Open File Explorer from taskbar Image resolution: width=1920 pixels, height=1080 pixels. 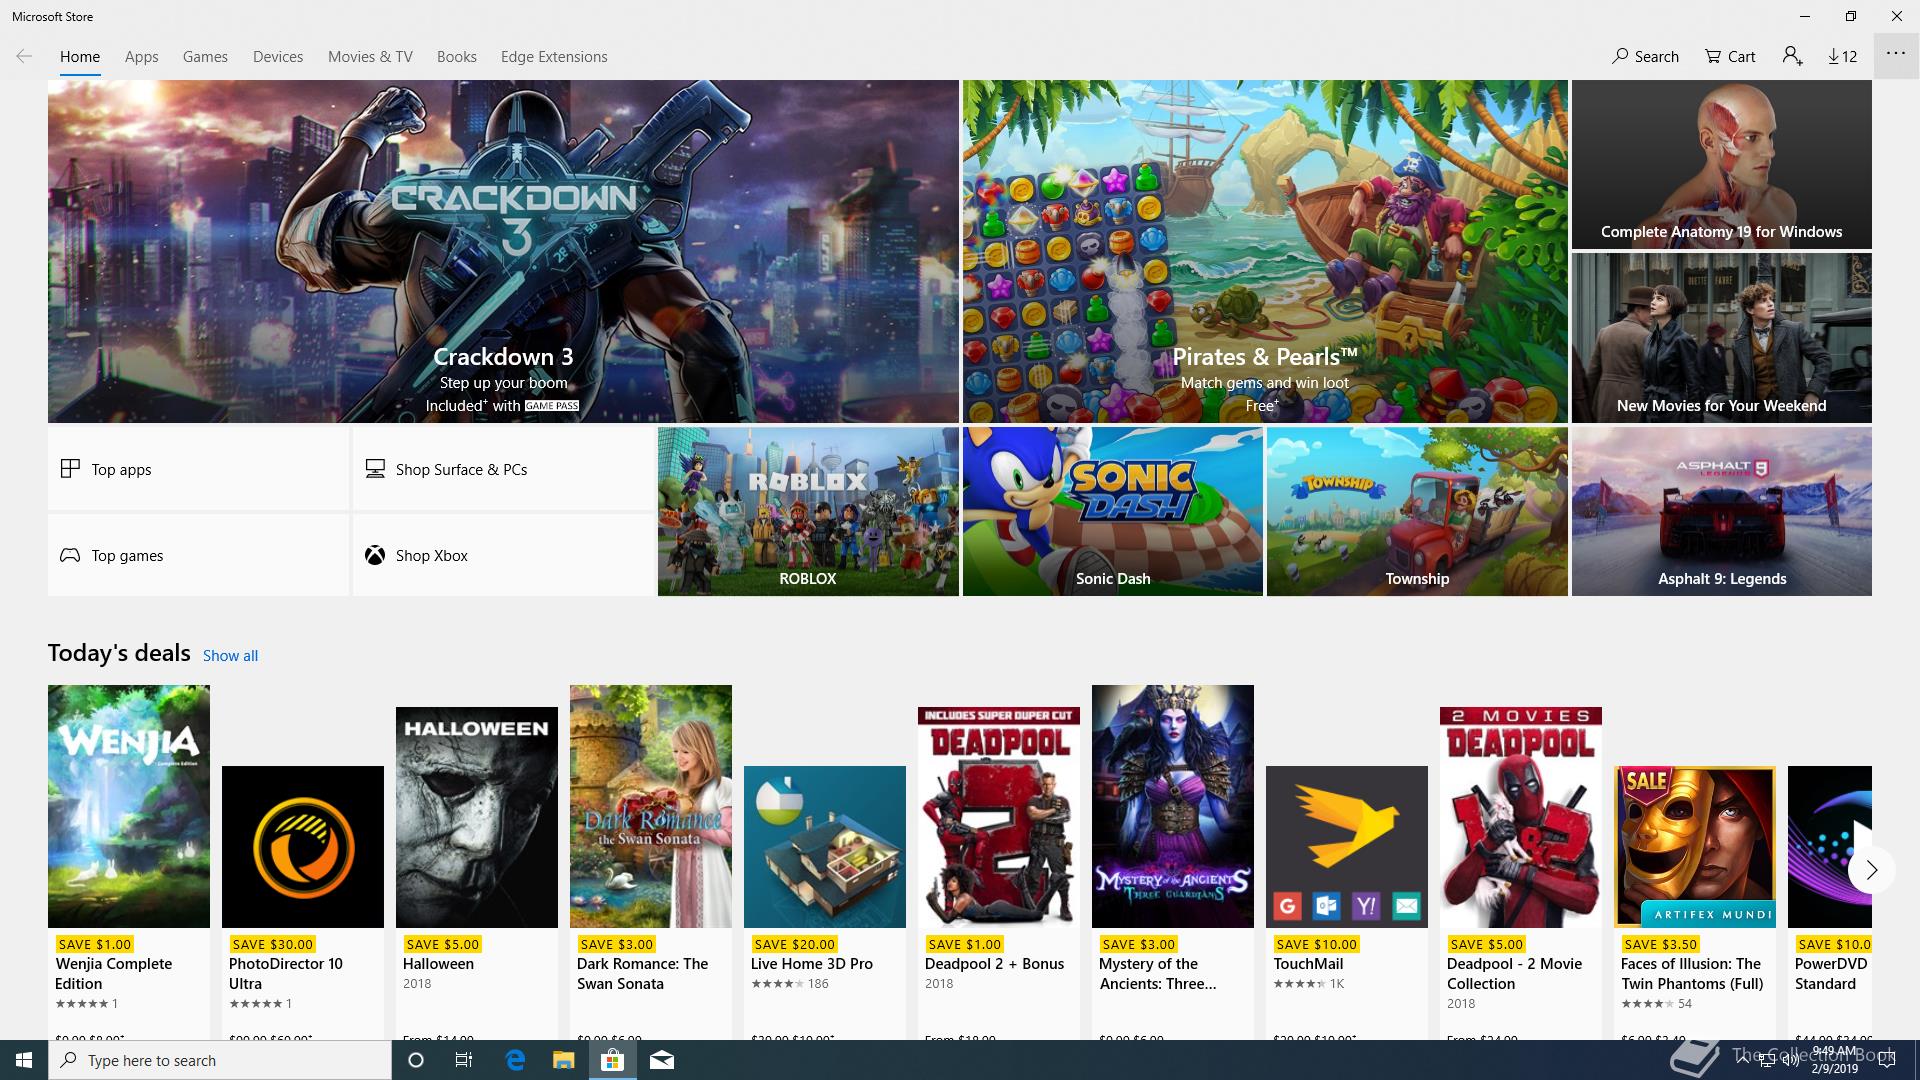pos(564,1060)
